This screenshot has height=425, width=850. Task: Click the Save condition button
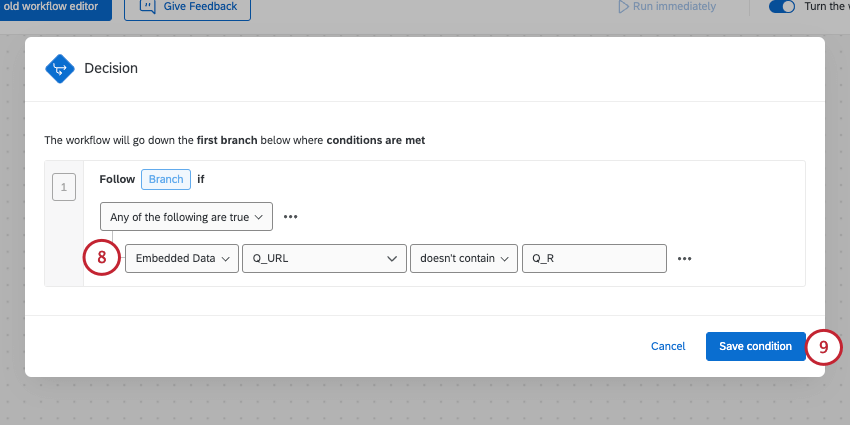point(755,346)
